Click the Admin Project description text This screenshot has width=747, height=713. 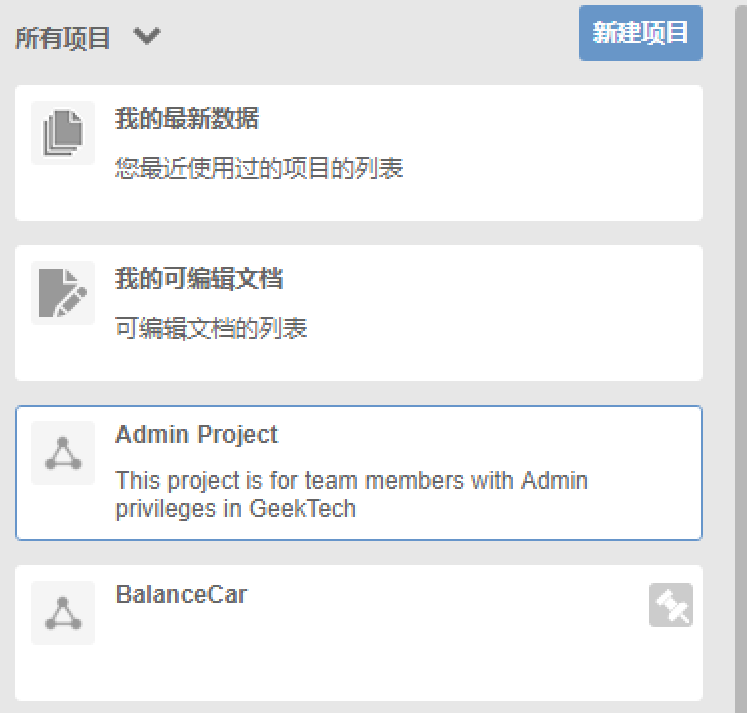351,494
